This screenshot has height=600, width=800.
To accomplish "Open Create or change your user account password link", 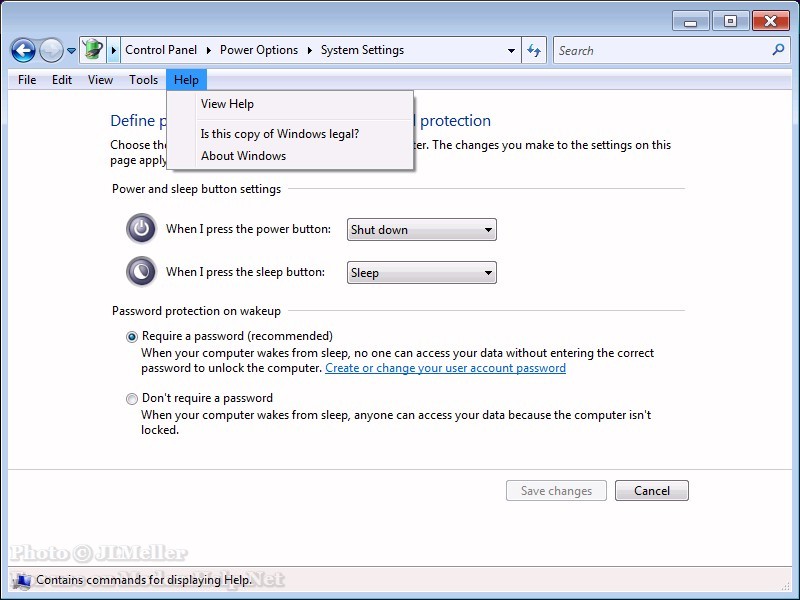I will [445, 368].
